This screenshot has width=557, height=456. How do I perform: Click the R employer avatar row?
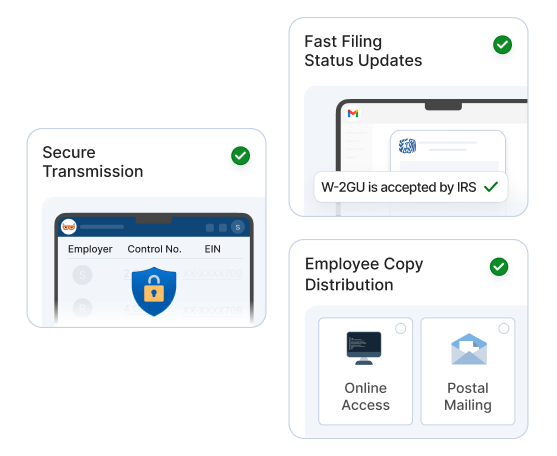[x=82, y=308]
